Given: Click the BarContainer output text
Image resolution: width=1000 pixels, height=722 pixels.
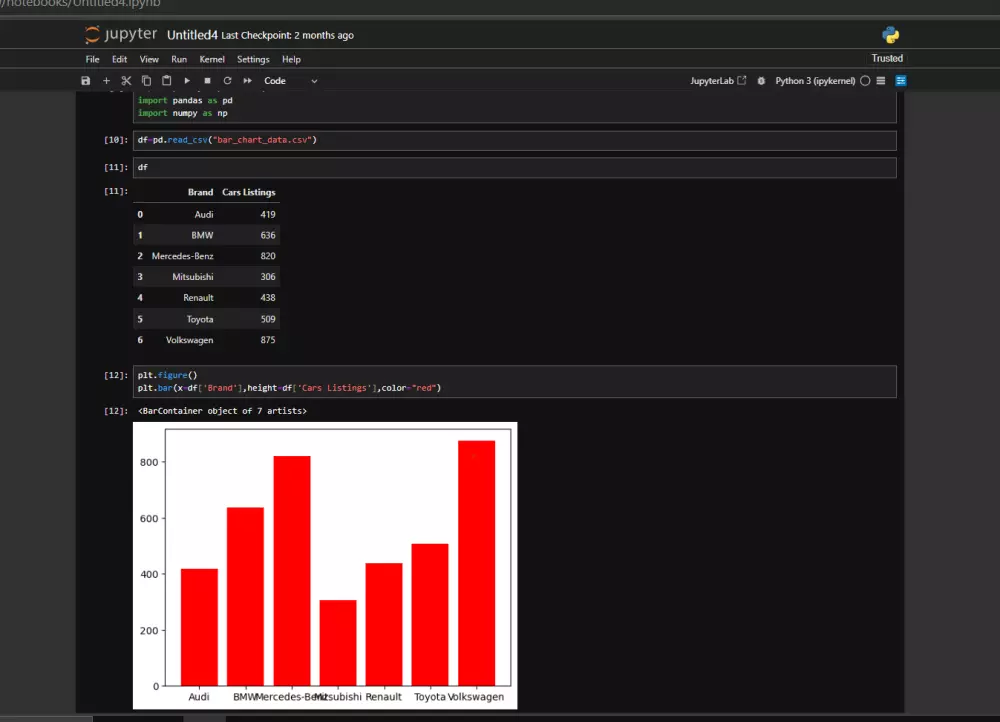Looking at the screenshot, I should (x=222, y=411).
